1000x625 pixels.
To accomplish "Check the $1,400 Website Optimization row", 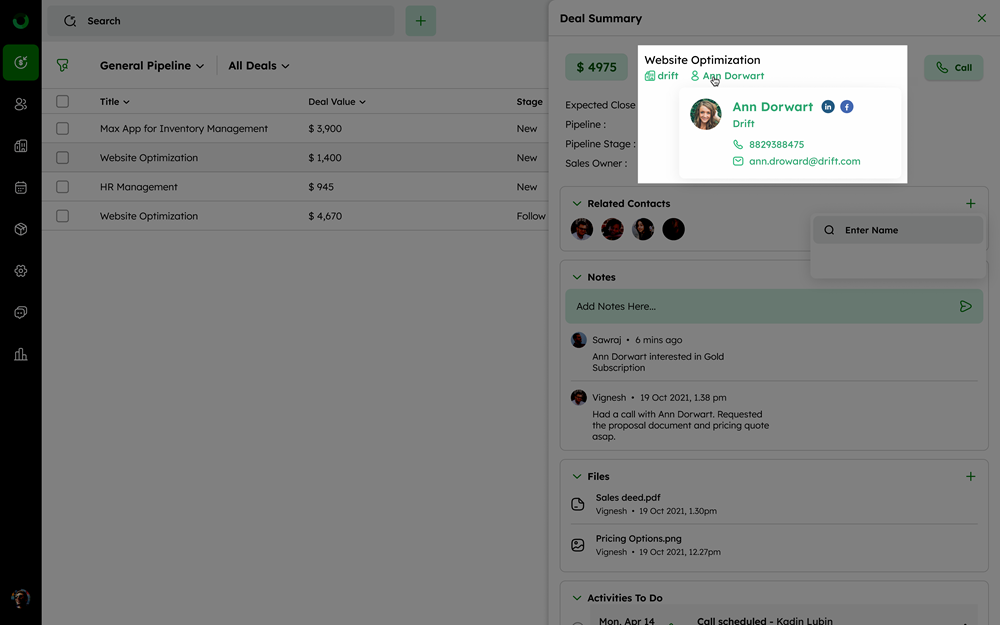I will pyautogui.click(x=62, y=158).
